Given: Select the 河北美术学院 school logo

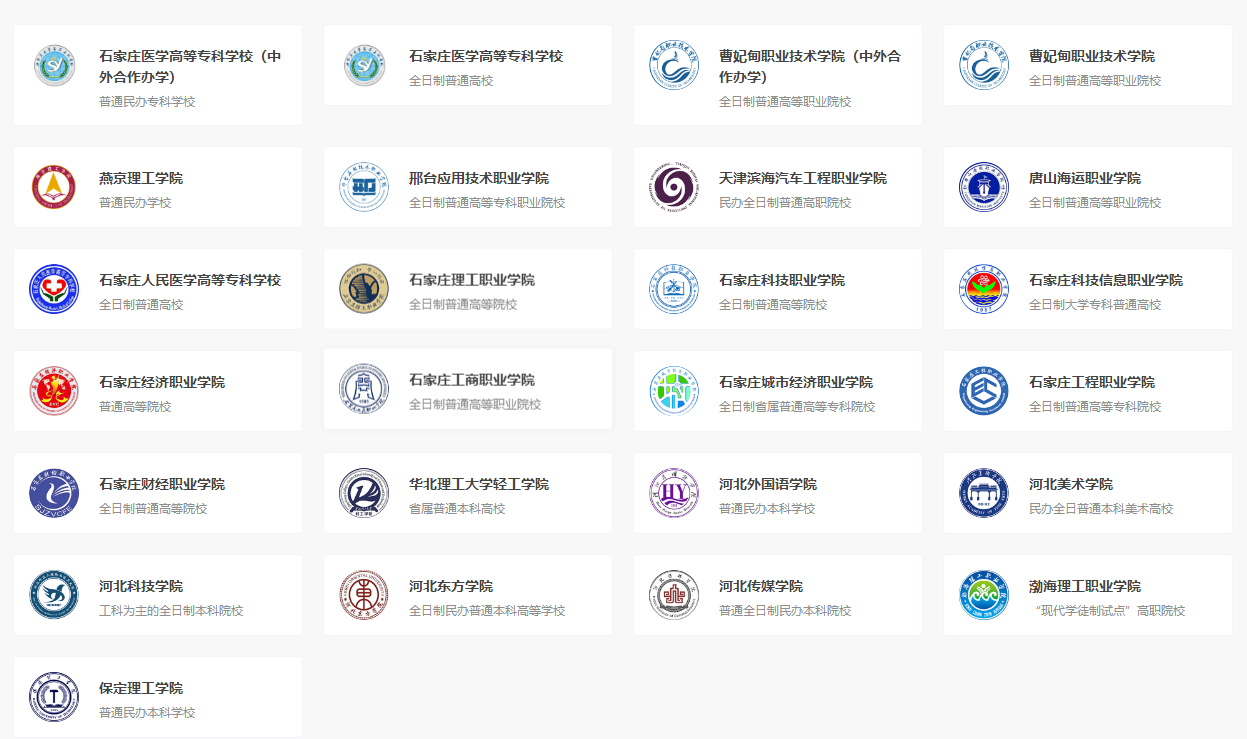Looking at the screenshot, I should pos(984,494).
